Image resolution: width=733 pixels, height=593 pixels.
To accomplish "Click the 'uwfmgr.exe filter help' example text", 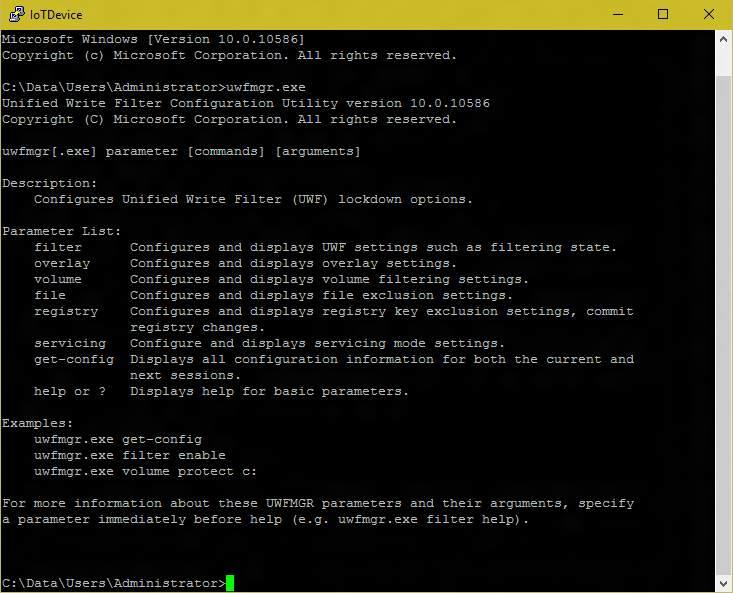I will tap(425, 519).
